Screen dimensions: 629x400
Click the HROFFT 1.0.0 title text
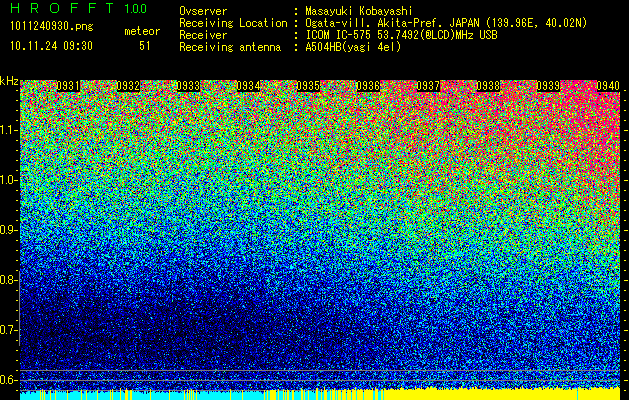click(78, 8)
